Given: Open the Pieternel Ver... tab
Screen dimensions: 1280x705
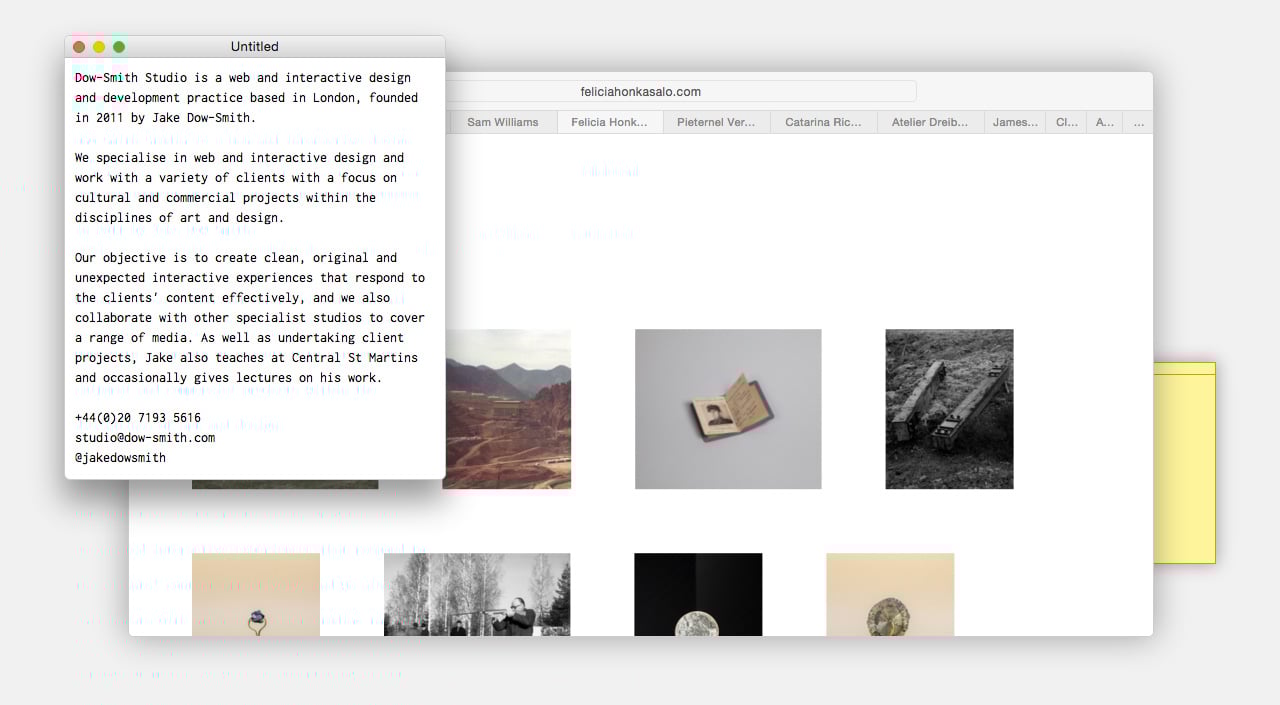Looking at the screenshot, I should click(716, 121).
